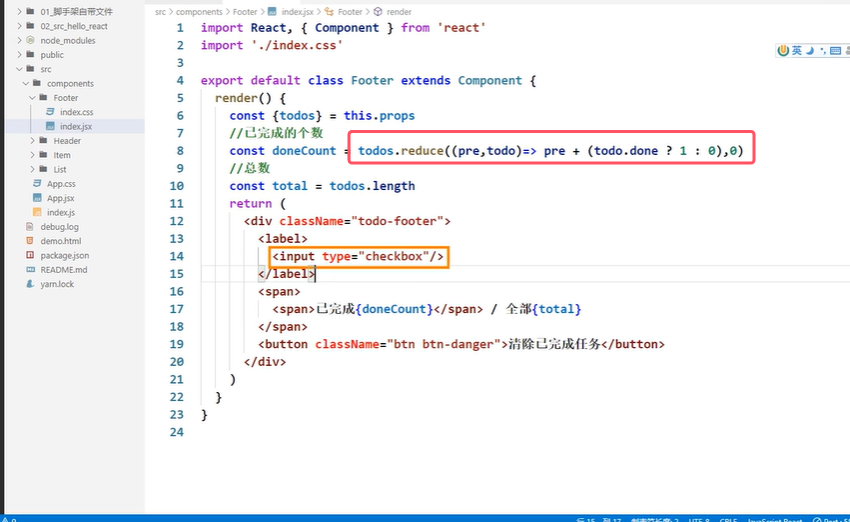Click the render breadcrumb label
850x522 pixels.
click(x=399, y=11)
